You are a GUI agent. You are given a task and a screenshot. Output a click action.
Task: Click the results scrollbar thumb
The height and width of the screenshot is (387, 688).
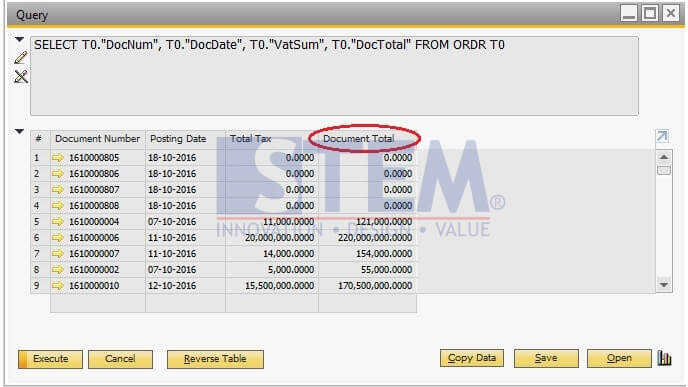664,170
